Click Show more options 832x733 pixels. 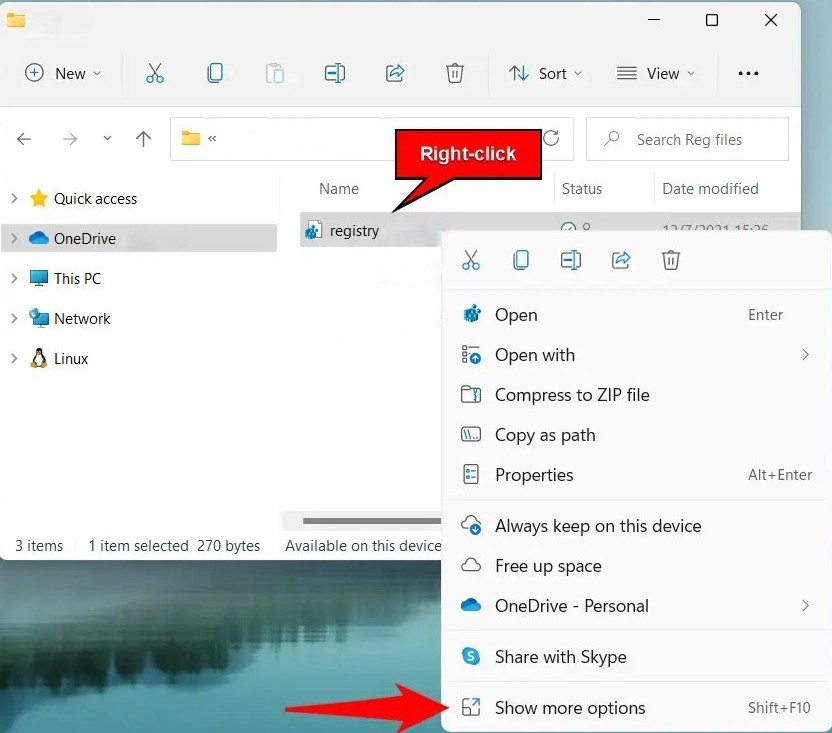636,708
